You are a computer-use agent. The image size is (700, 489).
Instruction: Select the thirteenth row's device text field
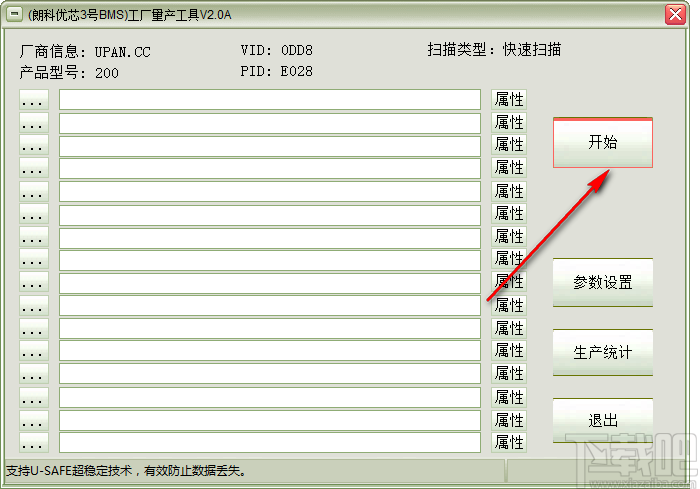click(270, 373)
